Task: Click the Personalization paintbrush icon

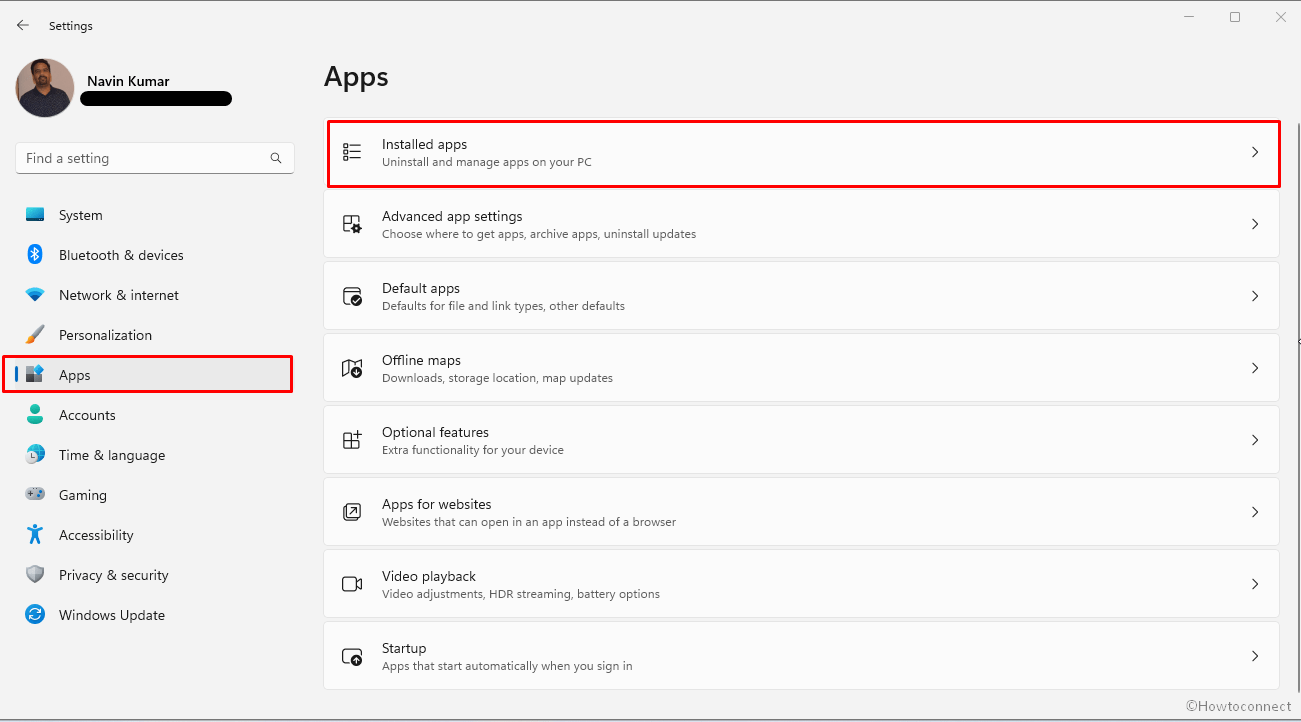Action: pos(35,335)
